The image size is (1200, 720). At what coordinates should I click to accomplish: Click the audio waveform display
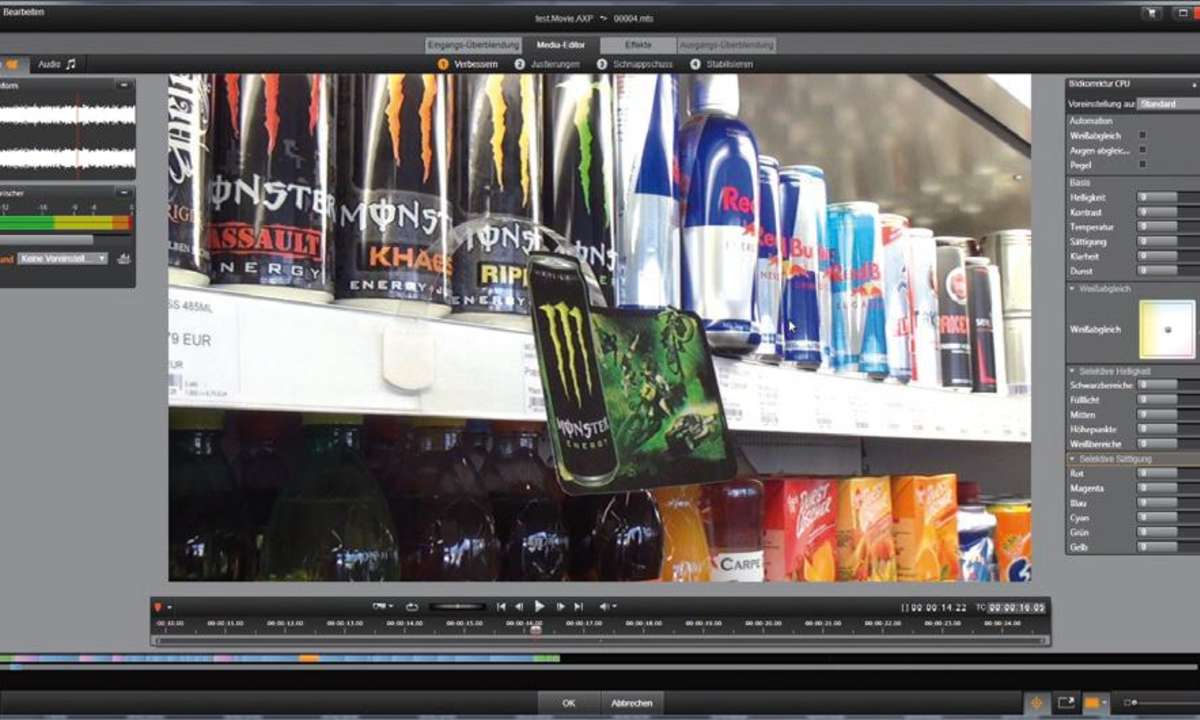click(x=67, y=136)
